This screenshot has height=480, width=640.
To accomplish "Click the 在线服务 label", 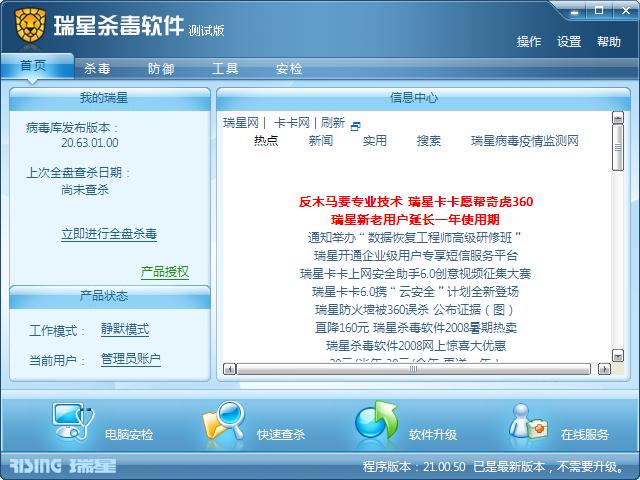I will (x=584, y=434).
